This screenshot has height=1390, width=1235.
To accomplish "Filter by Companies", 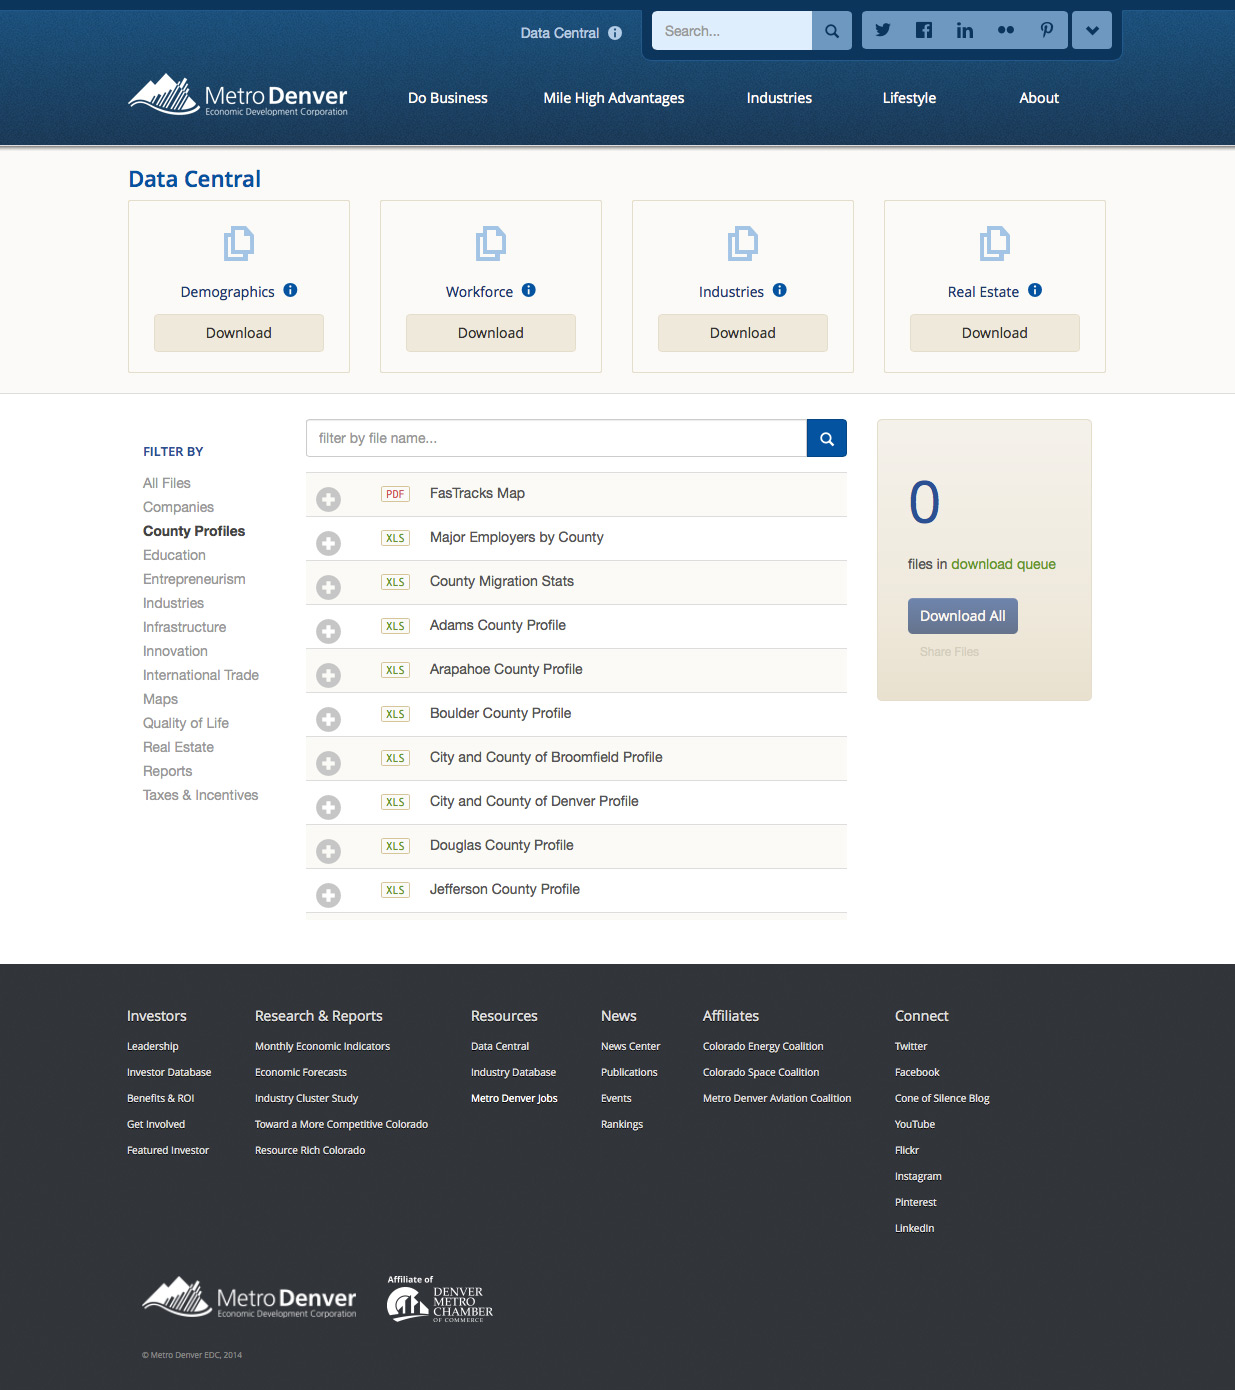I will click(178, 507).
